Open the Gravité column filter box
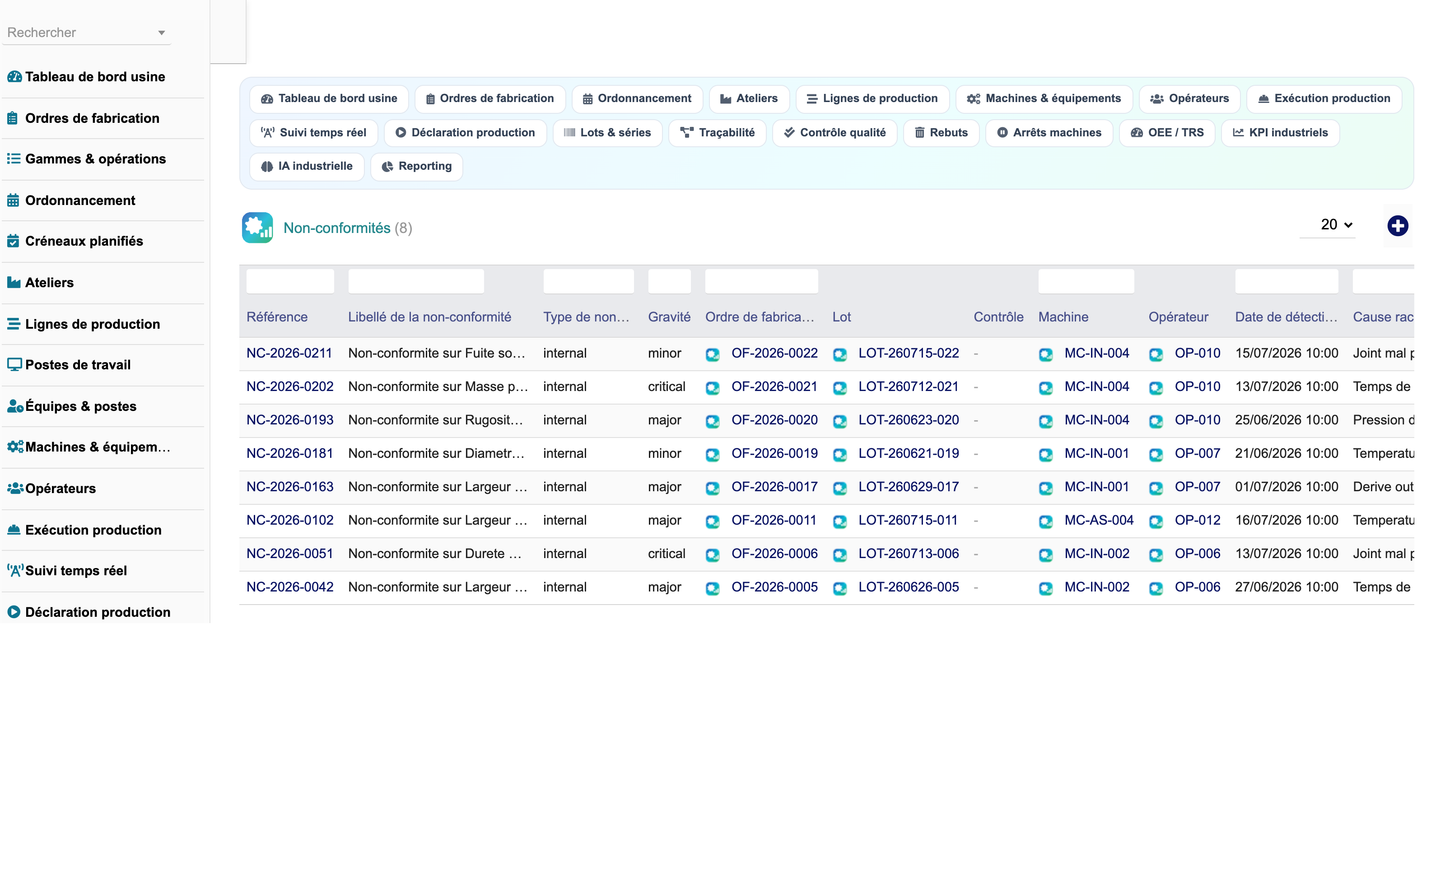 point(669,281)
